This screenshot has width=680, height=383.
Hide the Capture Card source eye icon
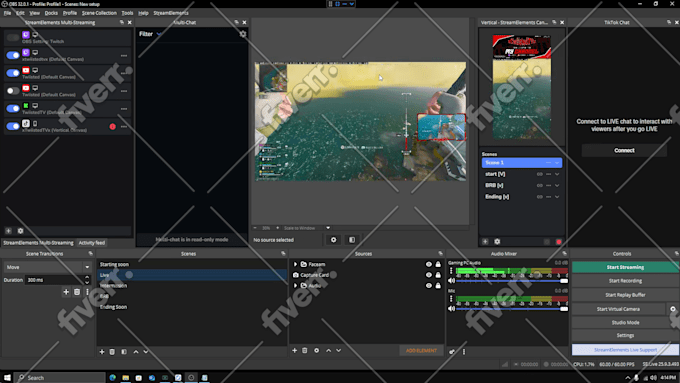pyautogui.click(x=428, y=275)
